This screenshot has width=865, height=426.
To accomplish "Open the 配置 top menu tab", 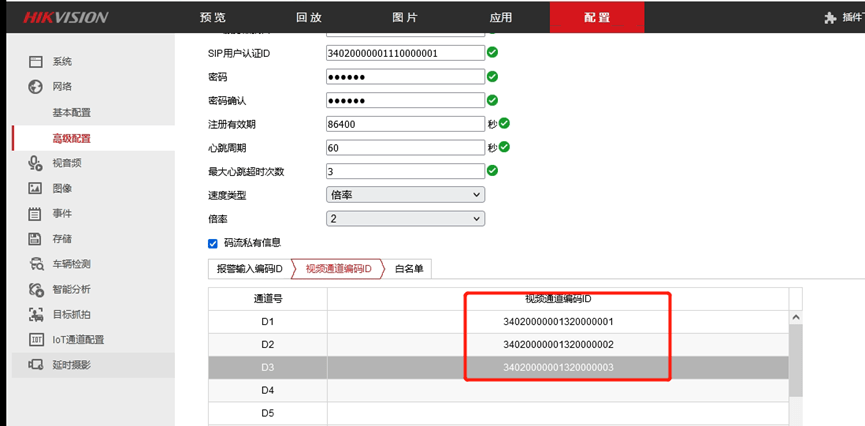I will [x=597, y=17].
